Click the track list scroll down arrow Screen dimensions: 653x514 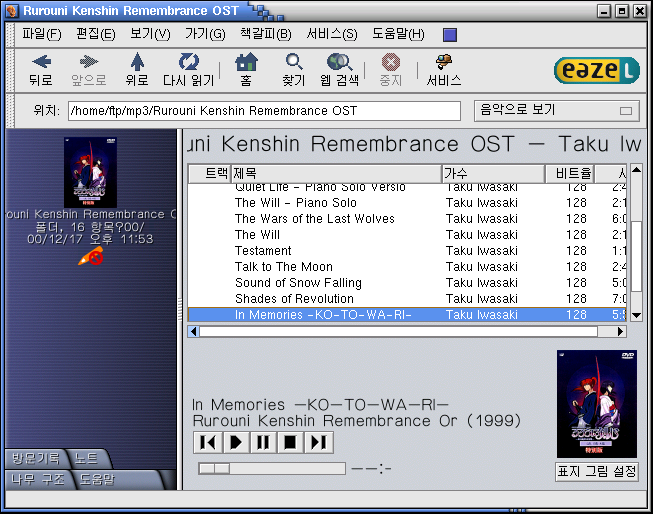636,315
